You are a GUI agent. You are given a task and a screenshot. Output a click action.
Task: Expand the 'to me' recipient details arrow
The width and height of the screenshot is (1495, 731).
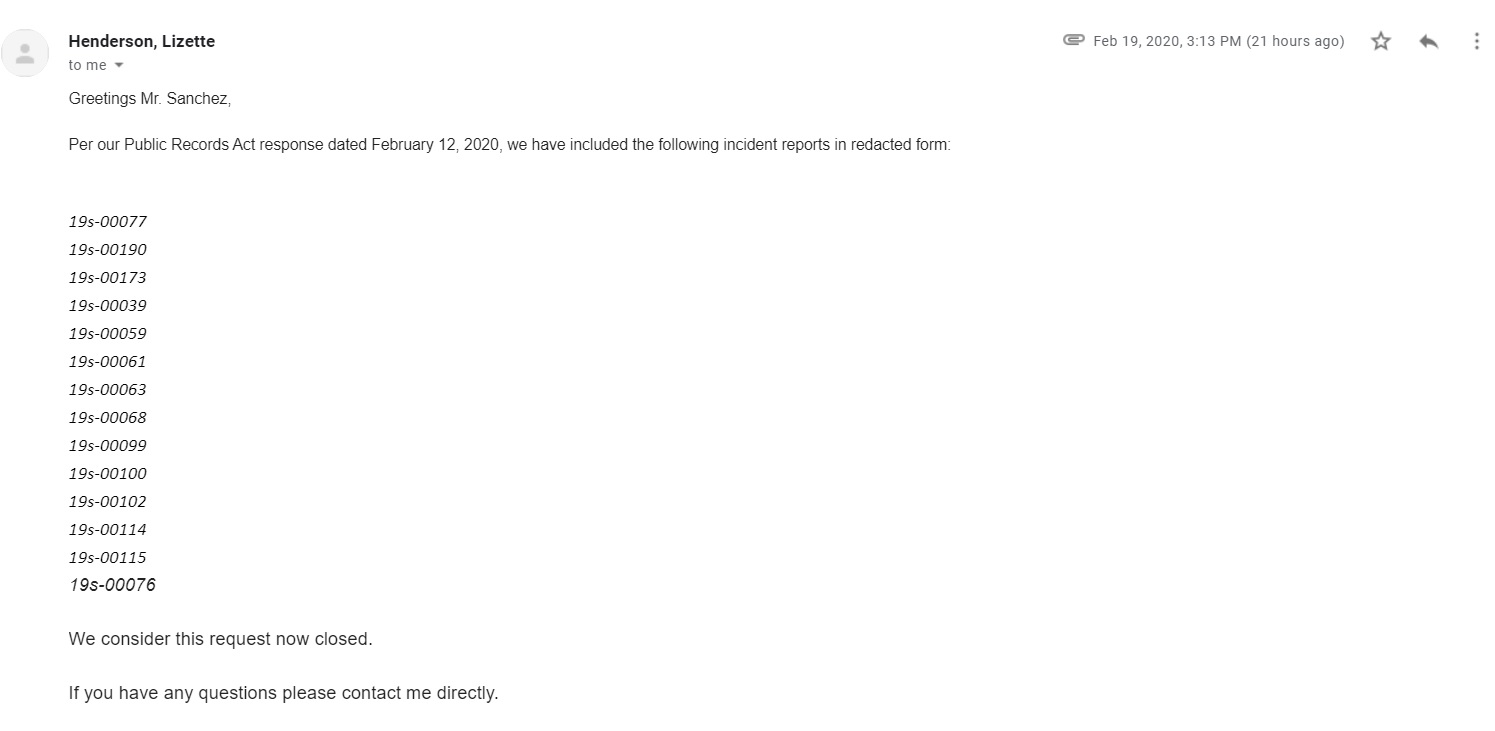[119, 66]
